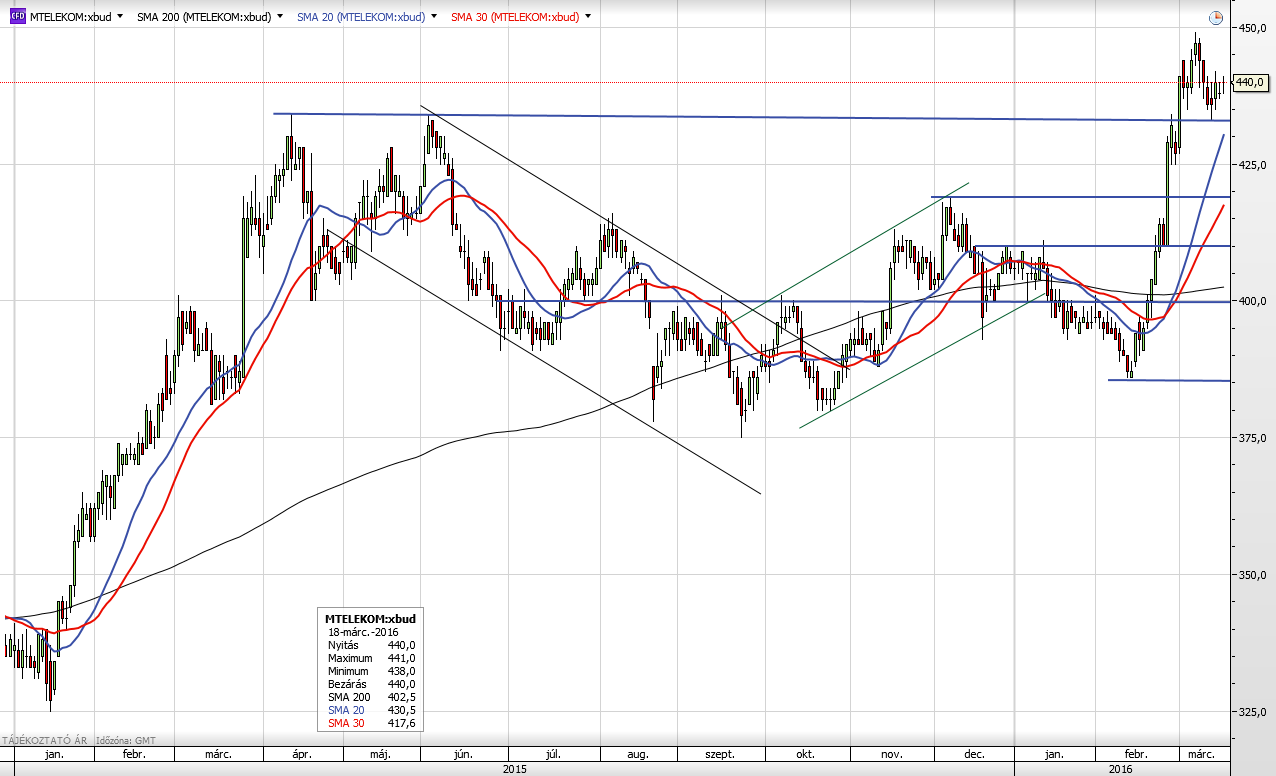Viewport: 1276px width, 776px height.
Task: Click the purple CFD instrument icon
Action: coord(16,17)
